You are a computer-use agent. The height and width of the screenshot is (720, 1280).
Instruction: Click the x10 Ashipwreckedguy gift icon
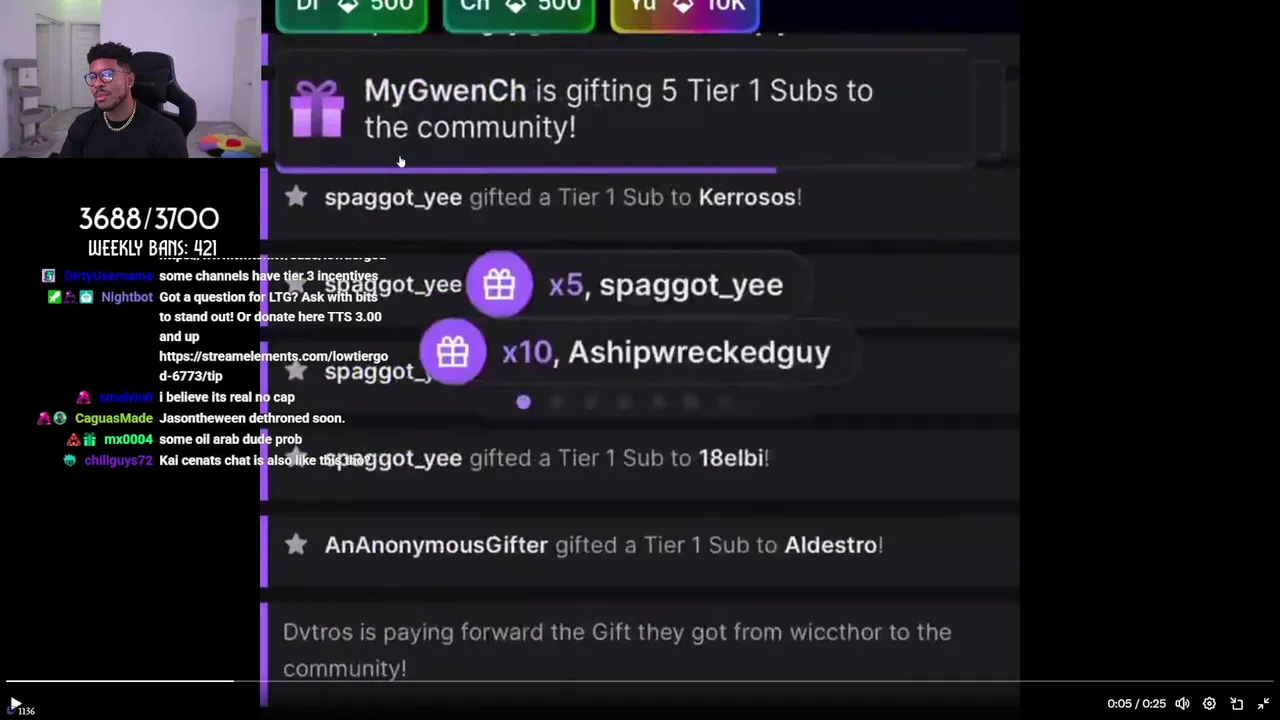point(452,352)
